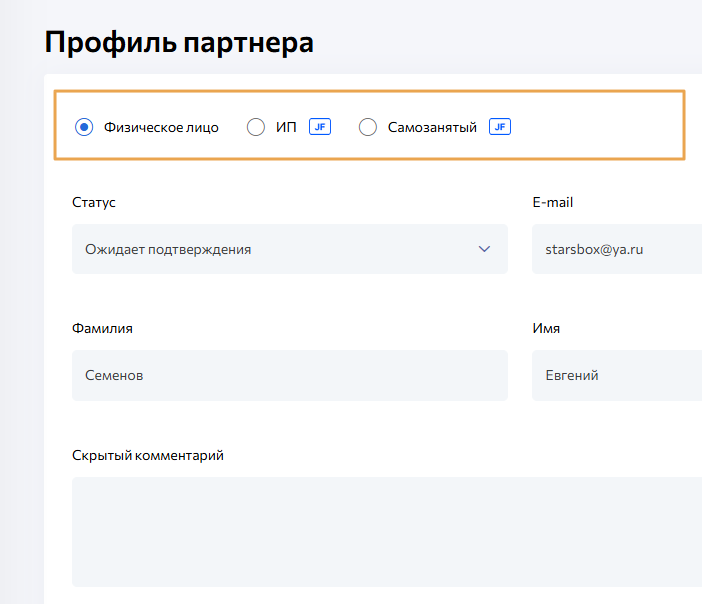Click the Фамилия field label

point(102,328)
